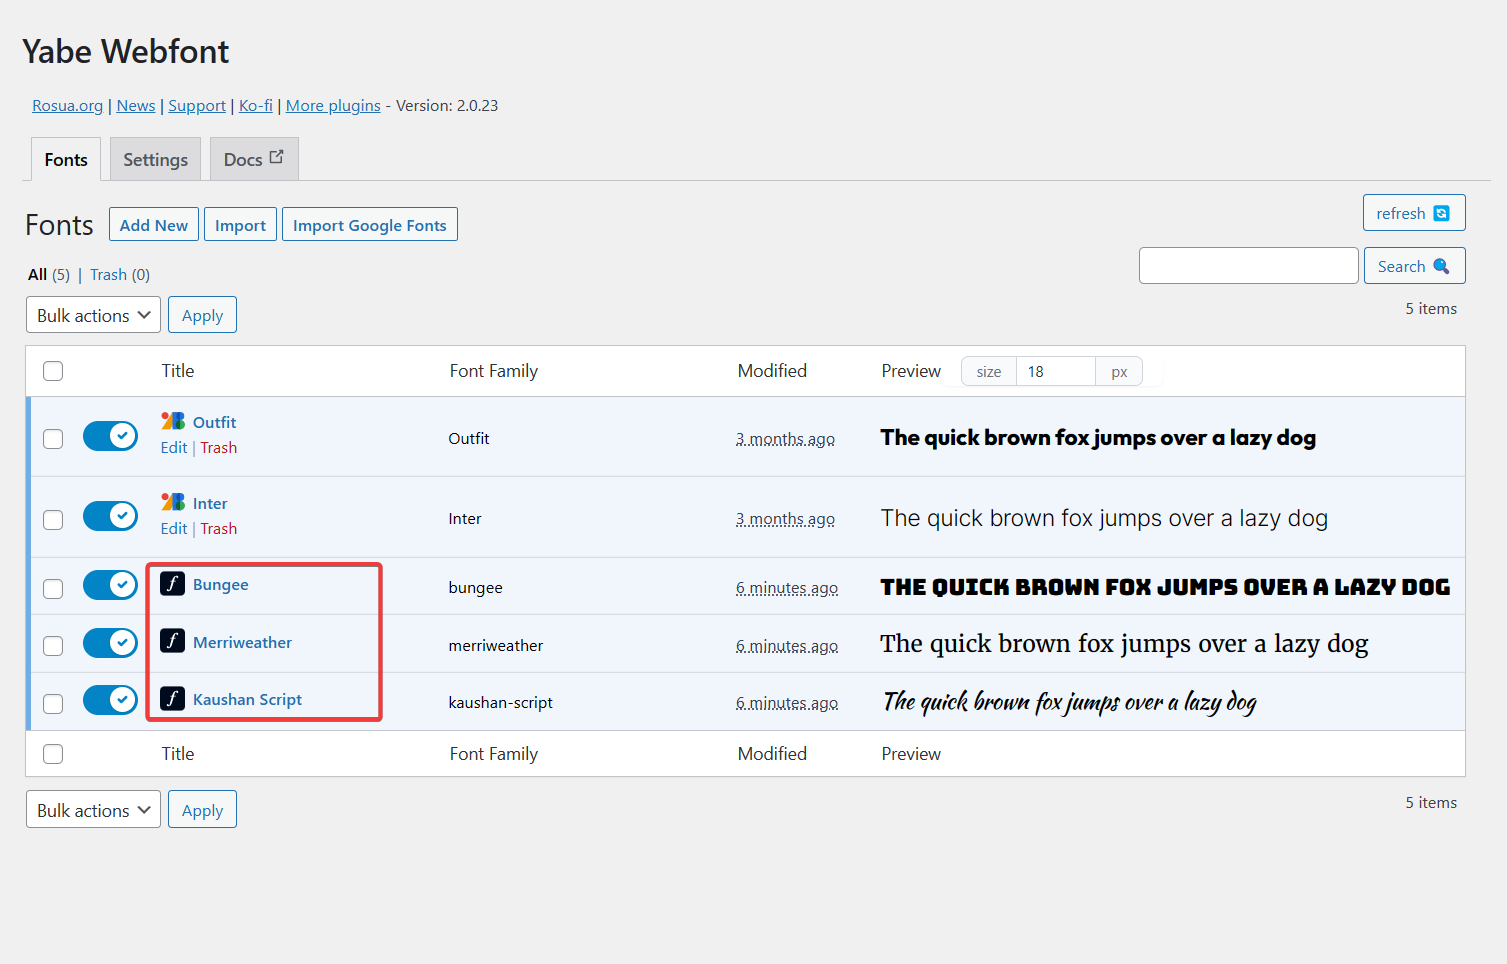Check the Kaushan Script row checkbox
1507x964 pixels.
(53, 704)
